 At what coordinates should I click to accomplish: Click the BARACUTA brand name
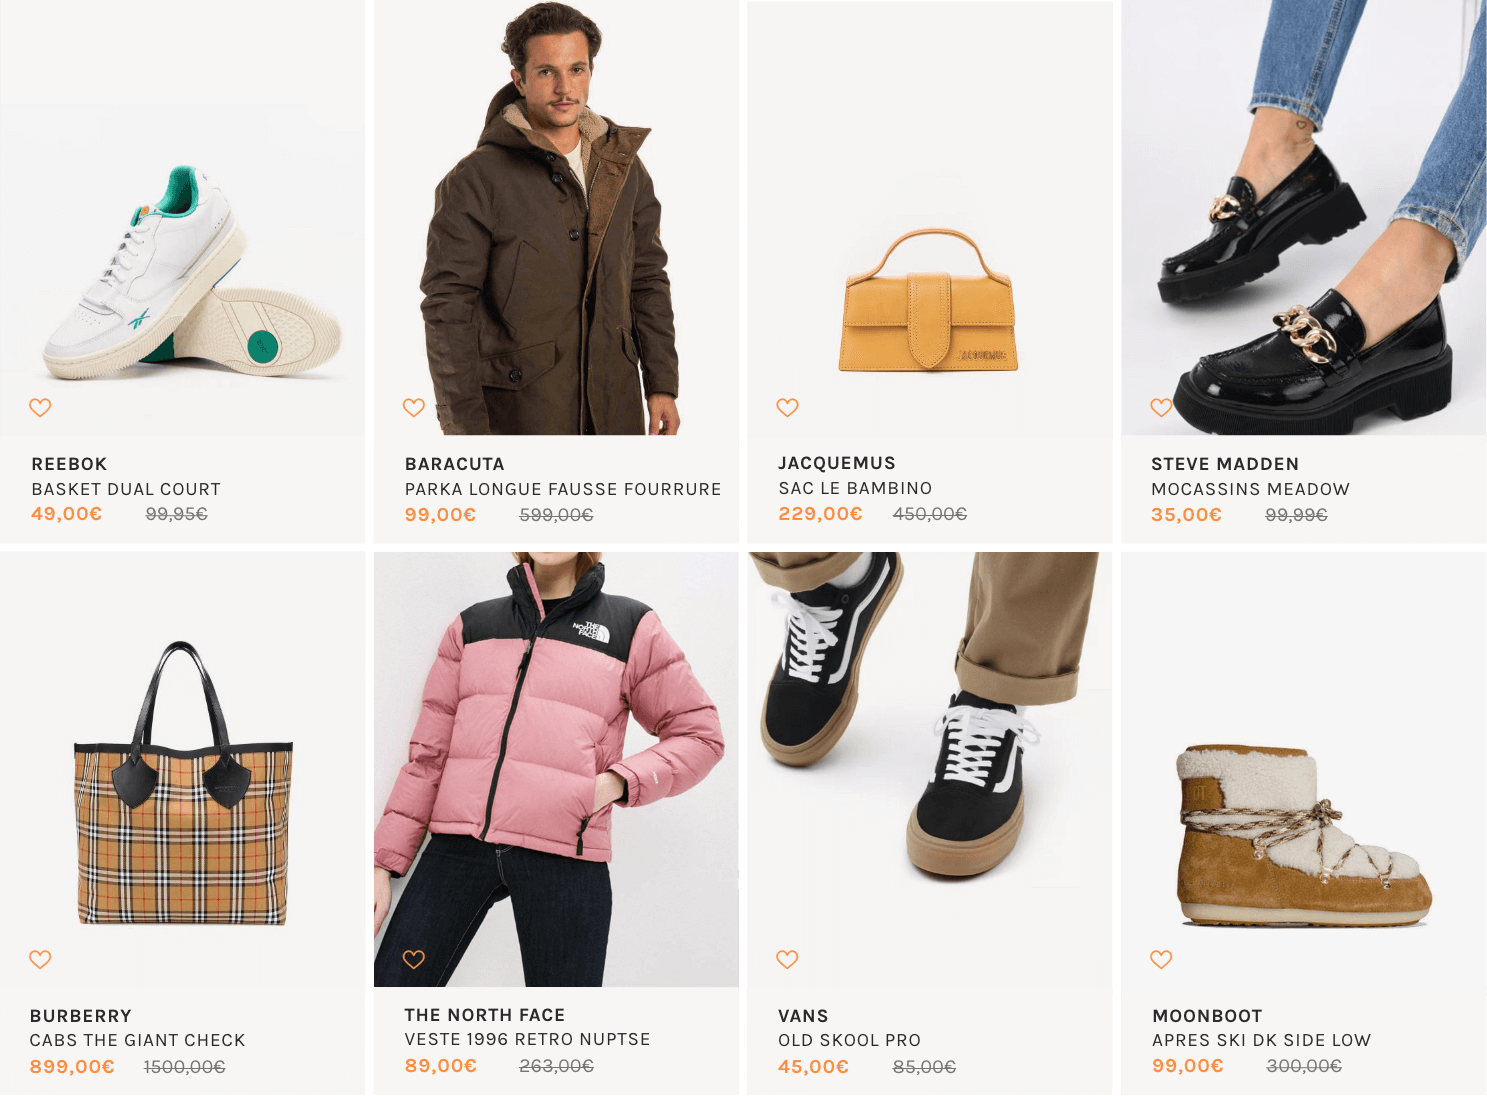(455, 464)
